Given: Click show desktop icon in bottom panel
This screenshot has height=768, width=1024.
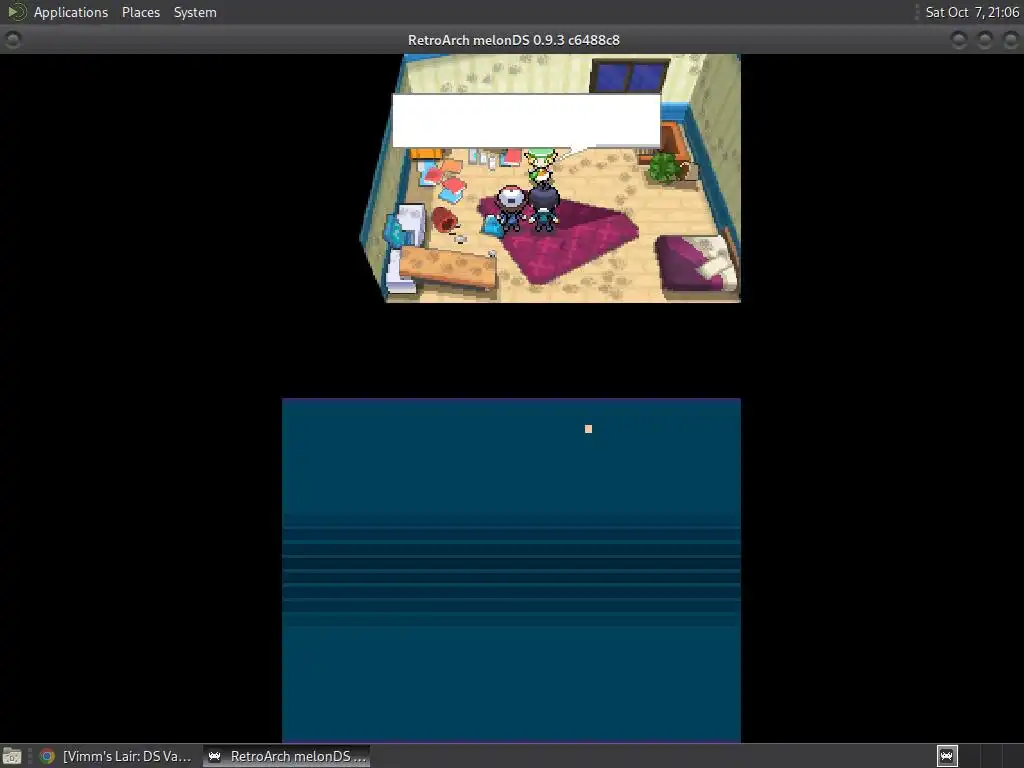Looking at the screenshot, I should point(12,756).
